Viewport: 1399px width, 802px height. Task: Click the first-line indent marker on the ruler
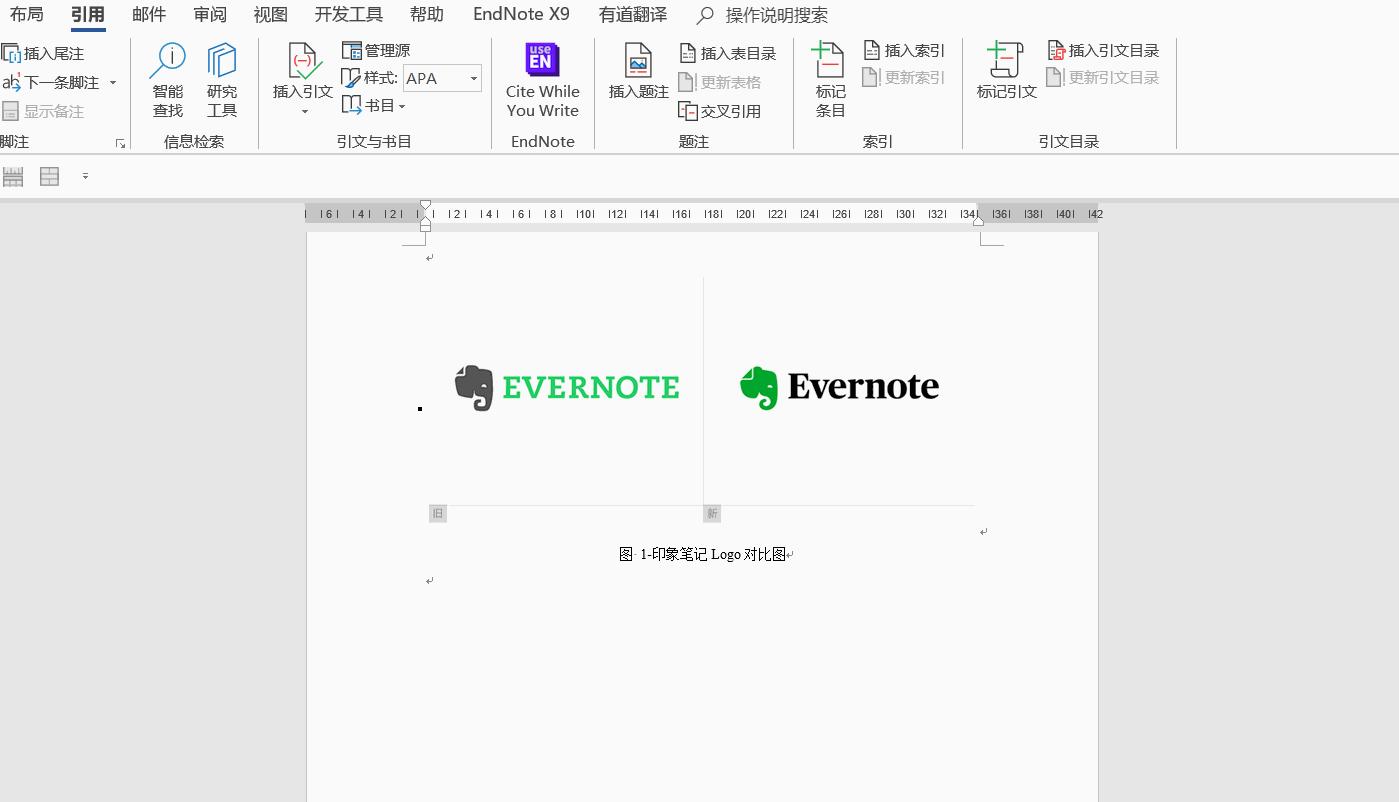coord(426,206)
